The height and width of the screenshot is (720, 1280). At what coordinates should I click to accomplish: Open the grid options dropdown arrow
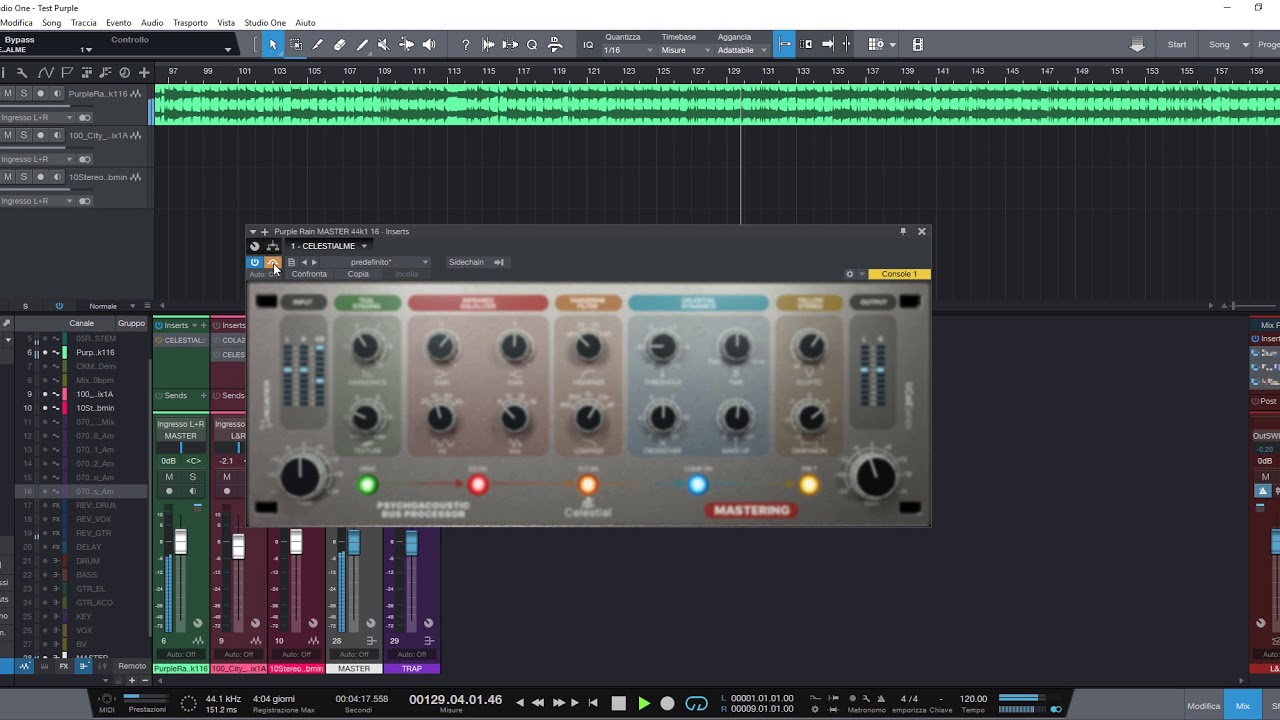click(892, 44)
